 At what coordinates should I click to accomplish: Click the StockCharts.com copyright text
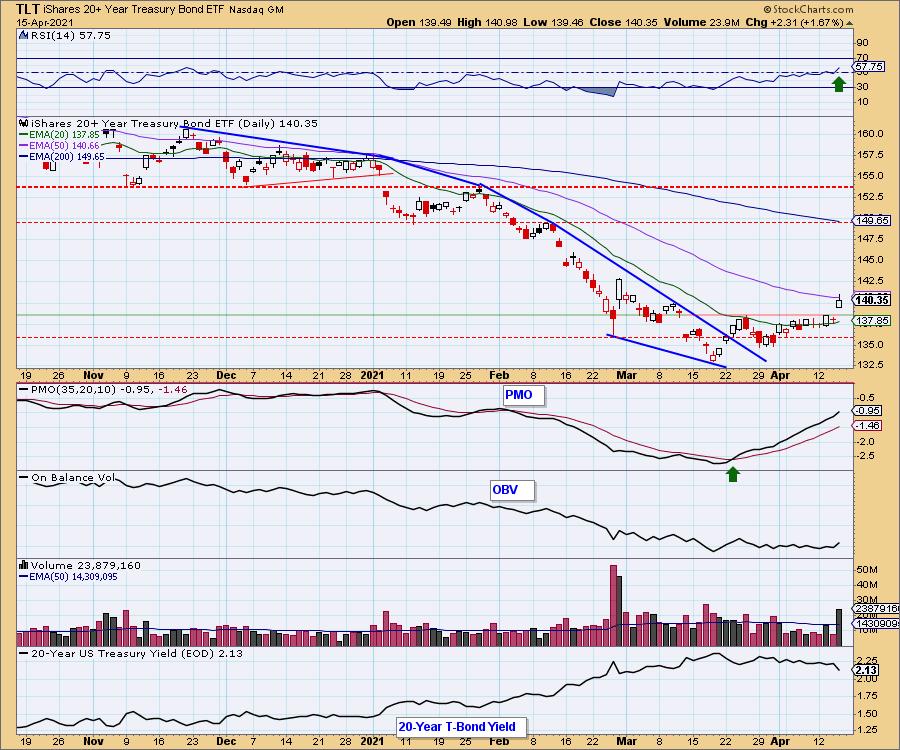click(808, 9)
